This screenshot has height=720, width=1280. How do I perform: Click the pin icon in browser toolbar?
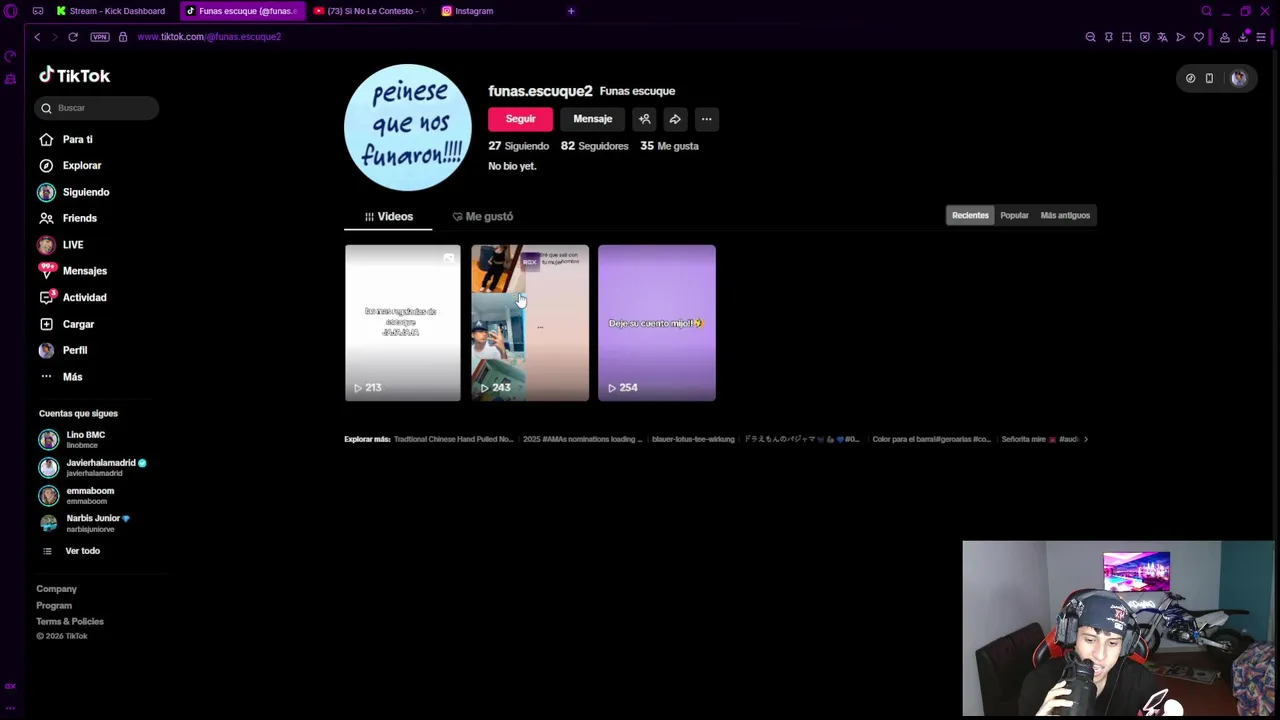(1109, 37)
